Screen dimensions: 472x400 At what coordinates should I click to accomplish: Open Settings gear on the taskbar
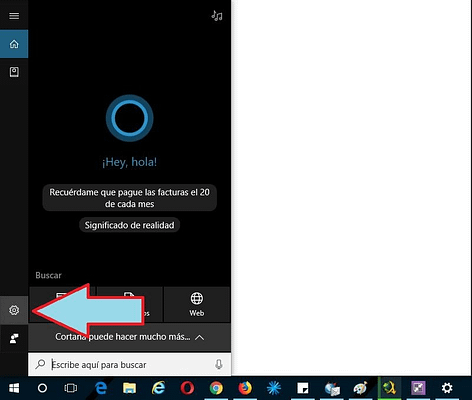point(447,388)
